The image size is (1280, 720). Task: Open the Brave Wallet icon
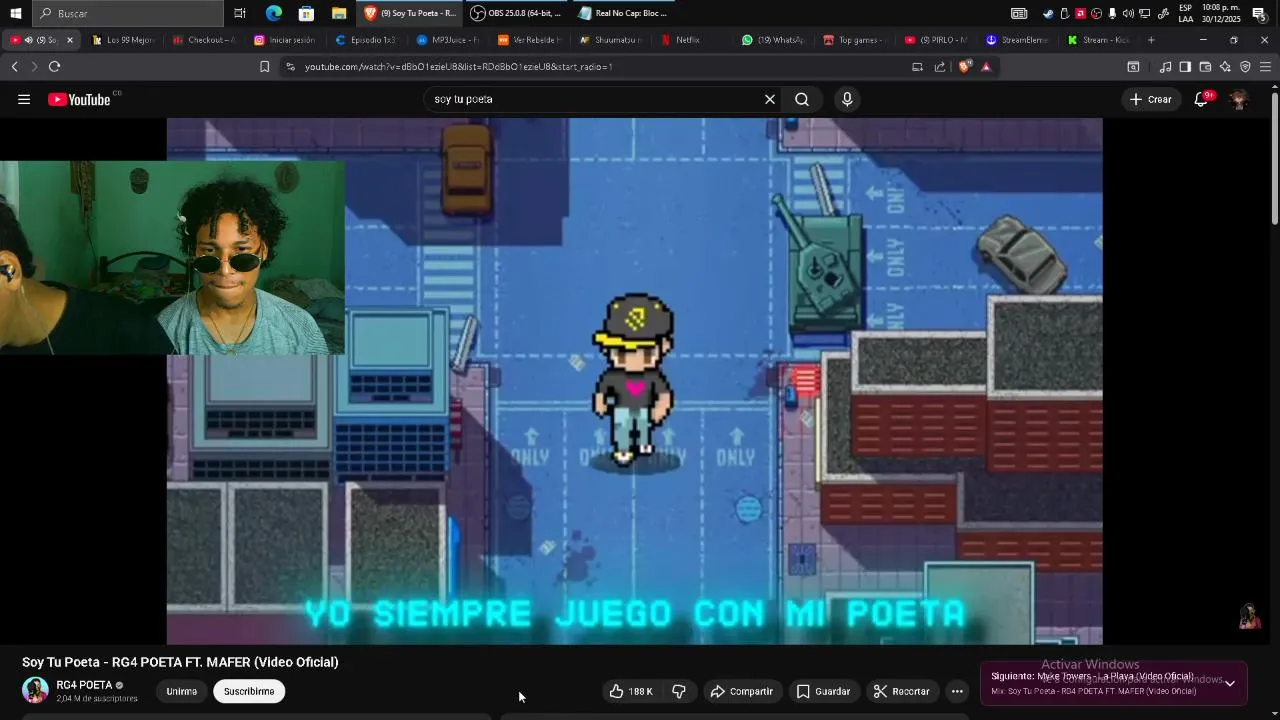click(x=1205, y=67)
